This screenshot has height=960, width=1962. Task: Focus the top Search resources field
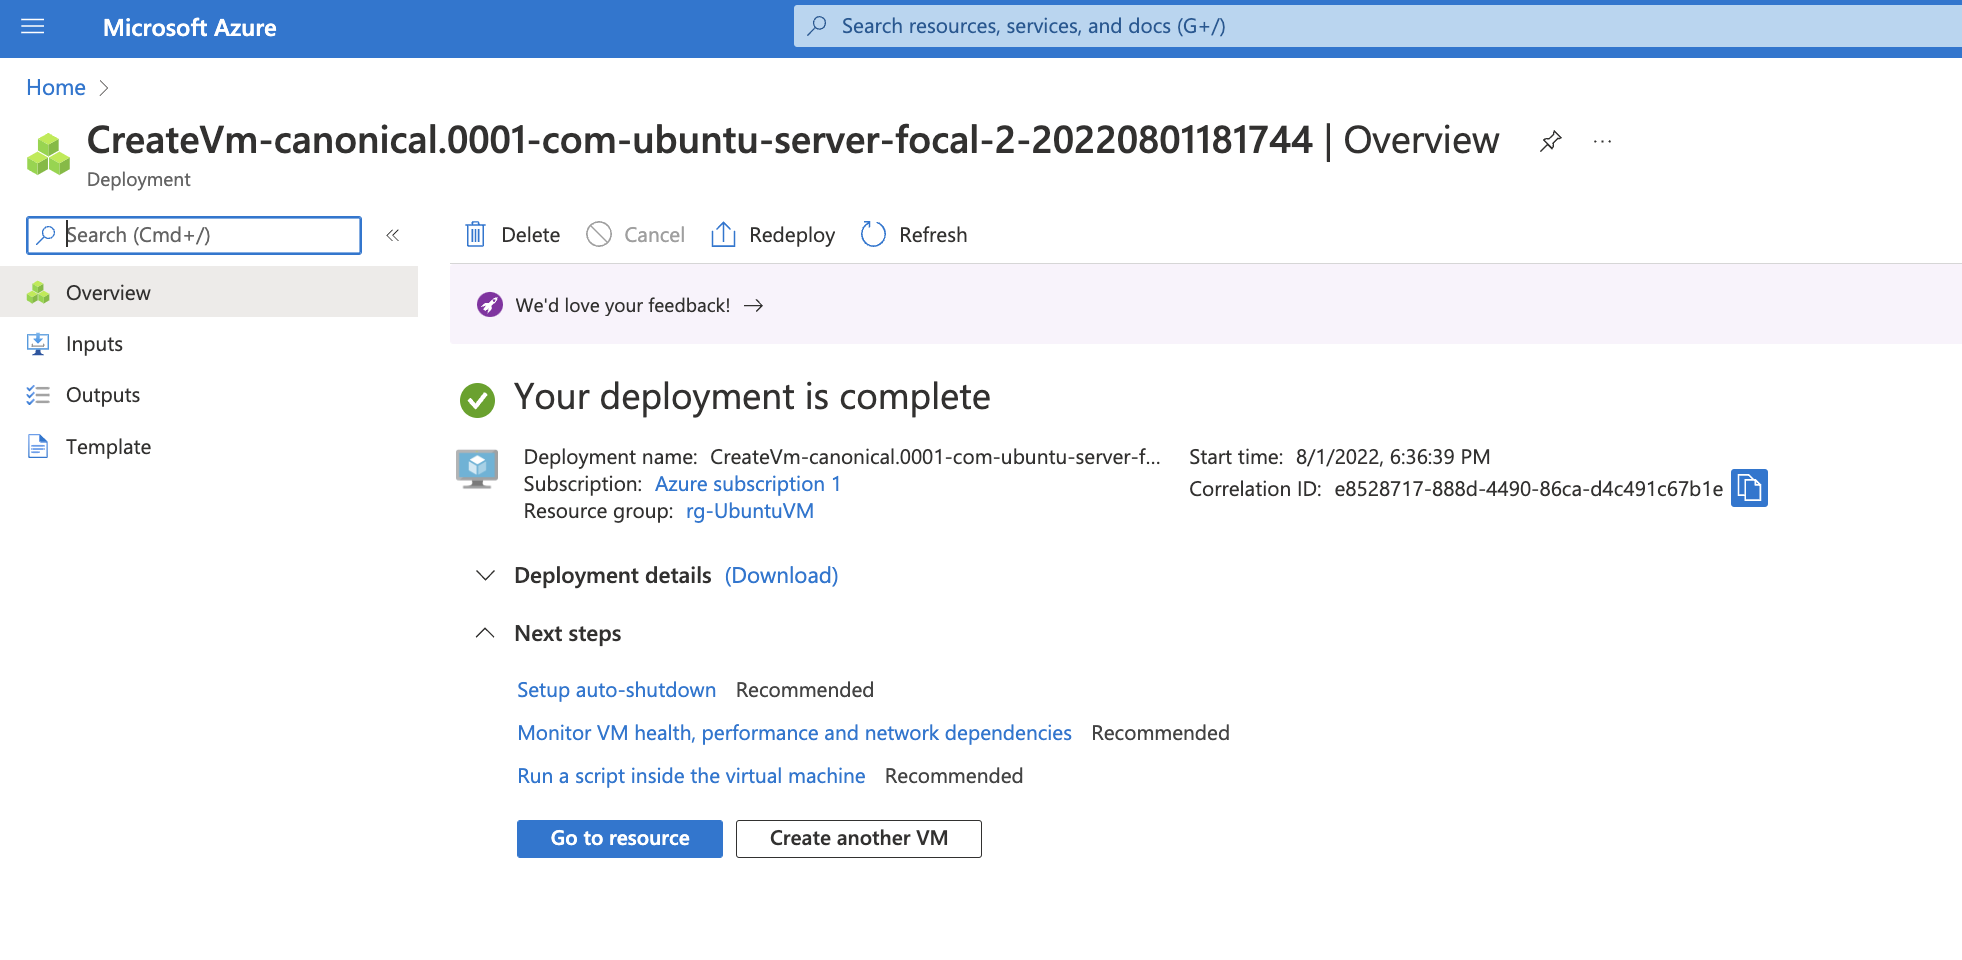coord(1378,26)
